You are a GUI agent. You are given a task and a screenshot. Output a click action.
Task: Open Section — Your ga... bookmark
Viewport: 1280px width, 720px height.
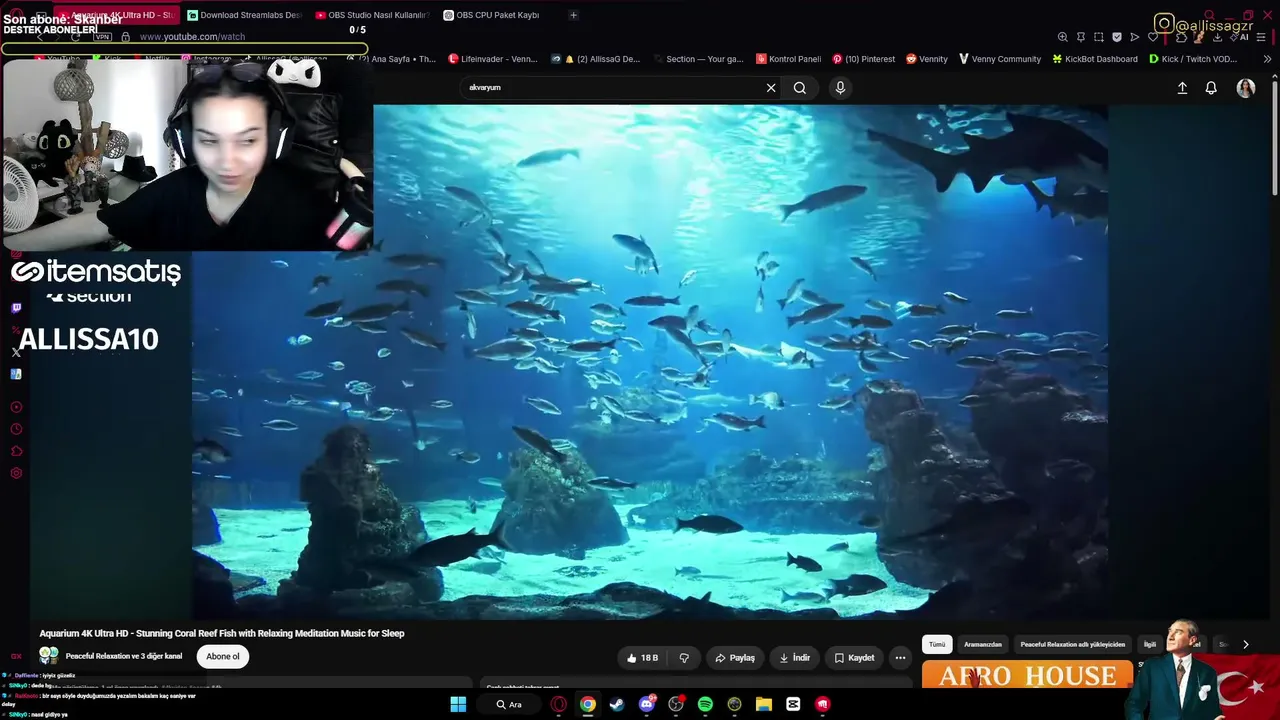697,59
